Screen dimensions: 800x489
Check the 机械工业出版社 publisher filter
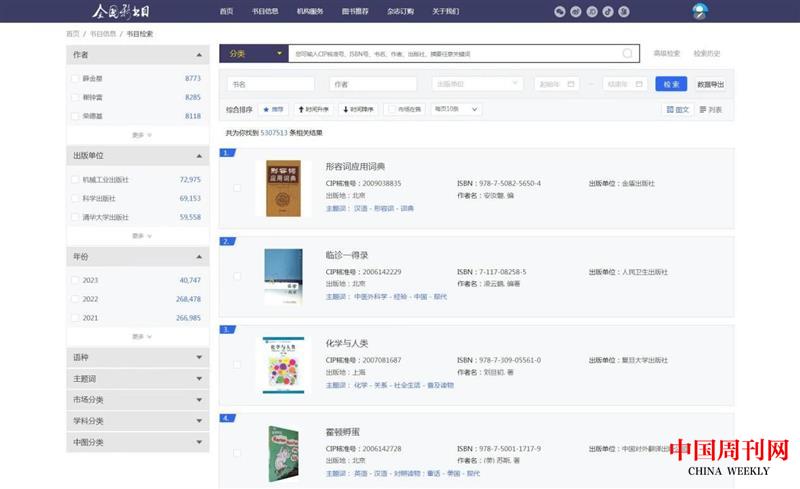coord(76,180)
